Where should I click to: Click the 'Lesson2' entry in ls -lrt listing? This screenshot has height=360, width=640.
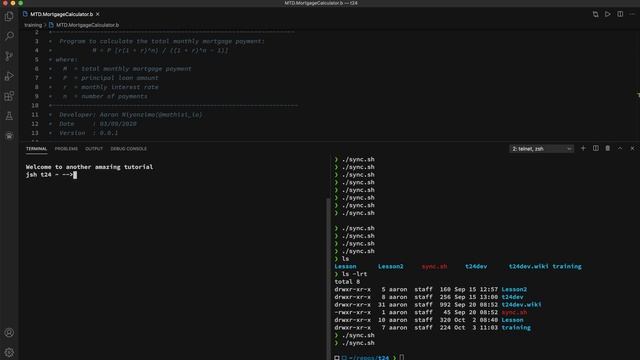click(x=514, y=289)
